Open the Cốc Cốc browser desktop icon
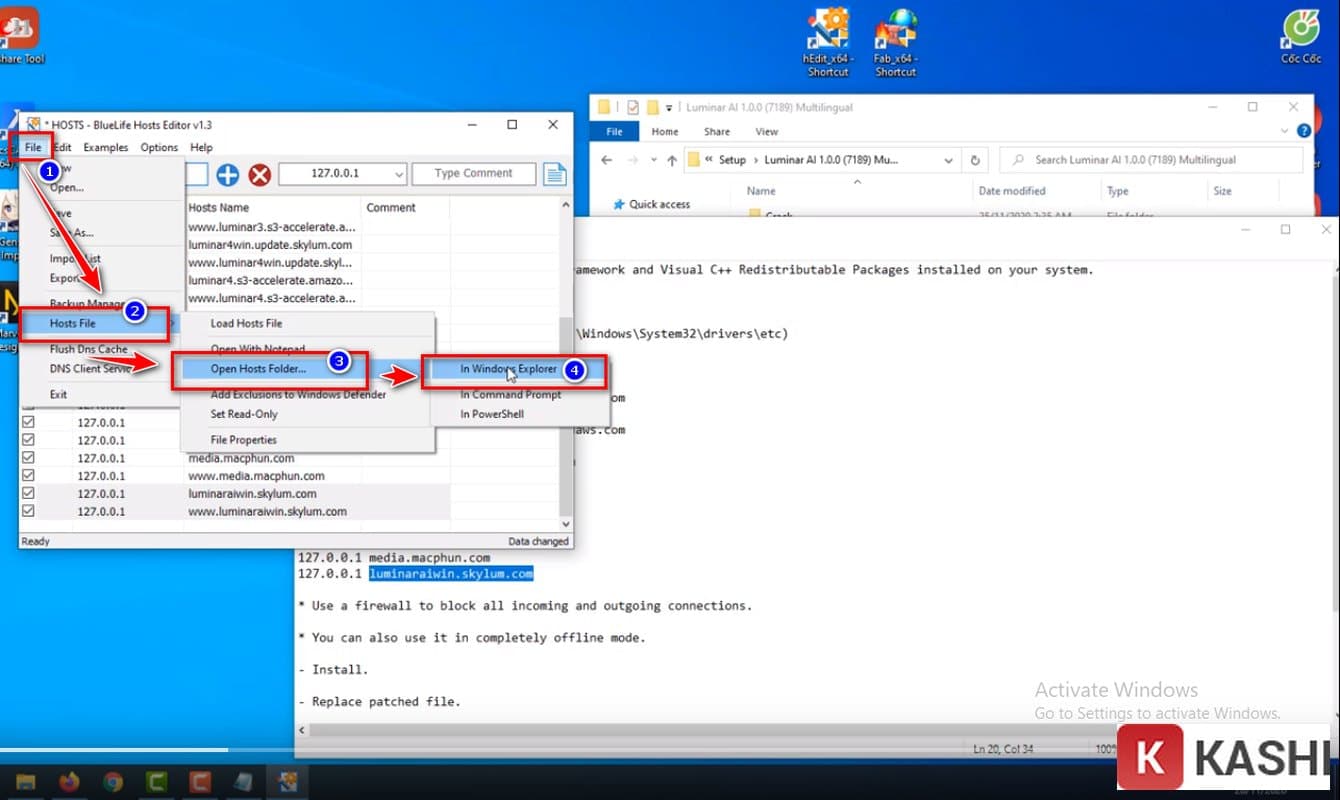The width and height of the screenshot is (1340, 800). tap(1301, 37)
